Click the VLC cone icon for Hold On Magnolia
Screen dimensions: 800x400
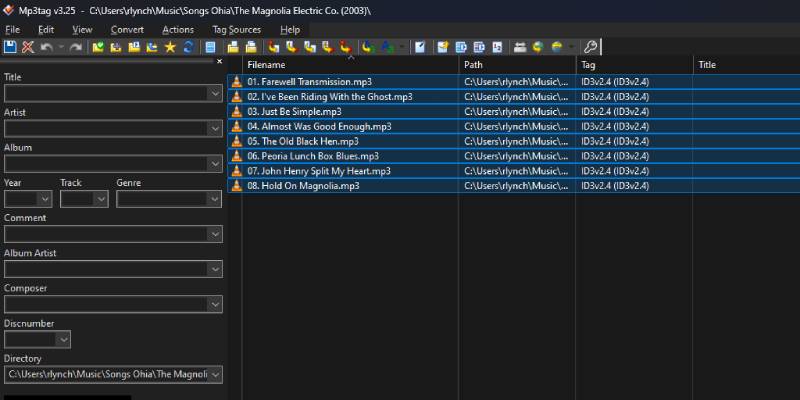tap(236, 186)
